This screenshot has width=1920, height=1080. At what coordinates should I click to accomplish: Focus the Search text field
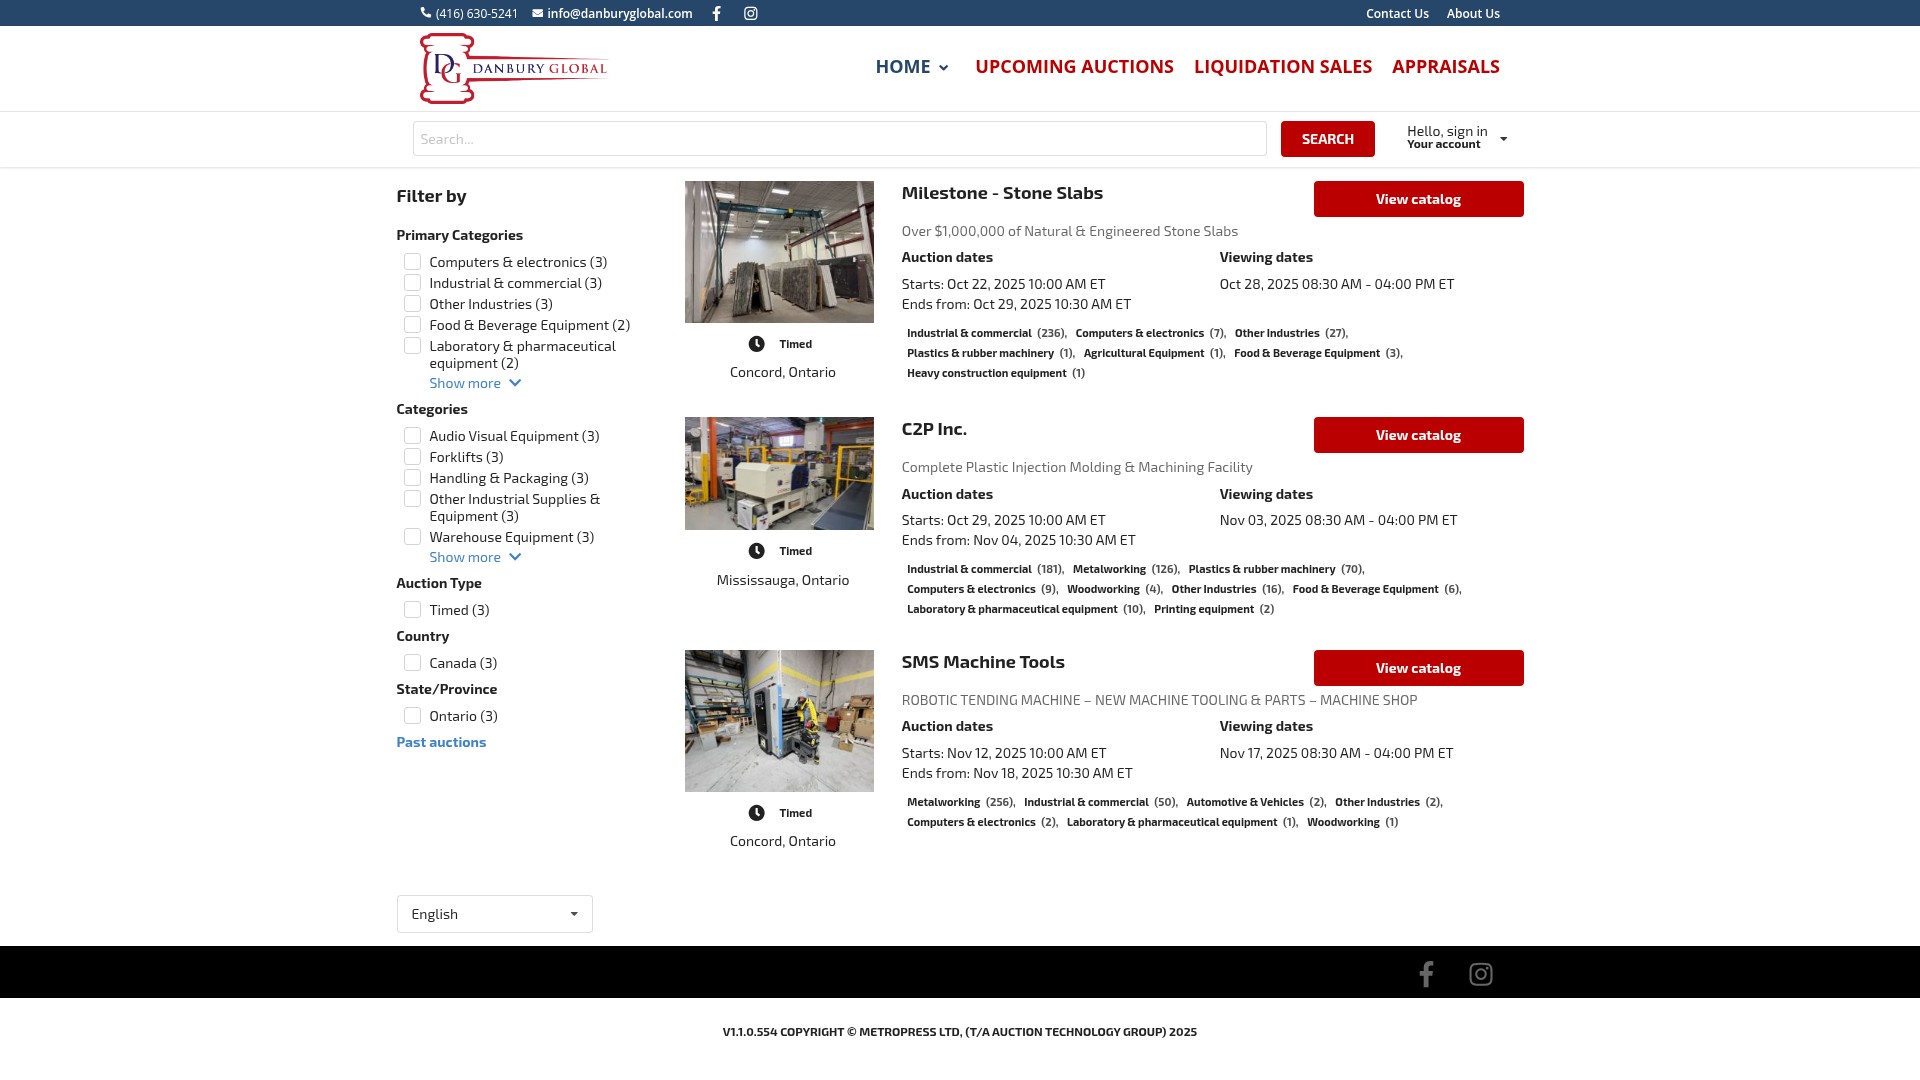point(840,139)
